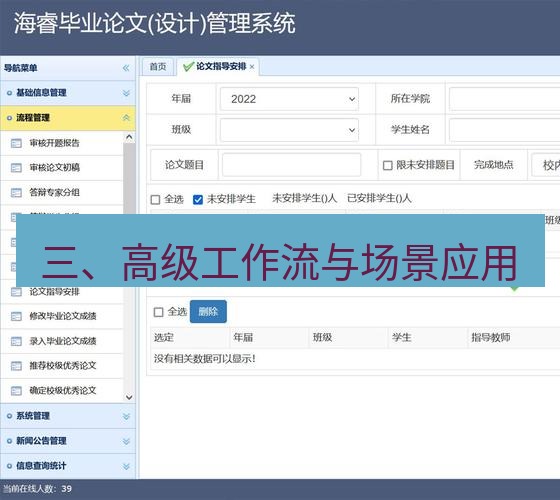560x500 pixels.
Task: Click the bullet icon of 流程管理
Action: coord(9,118)
